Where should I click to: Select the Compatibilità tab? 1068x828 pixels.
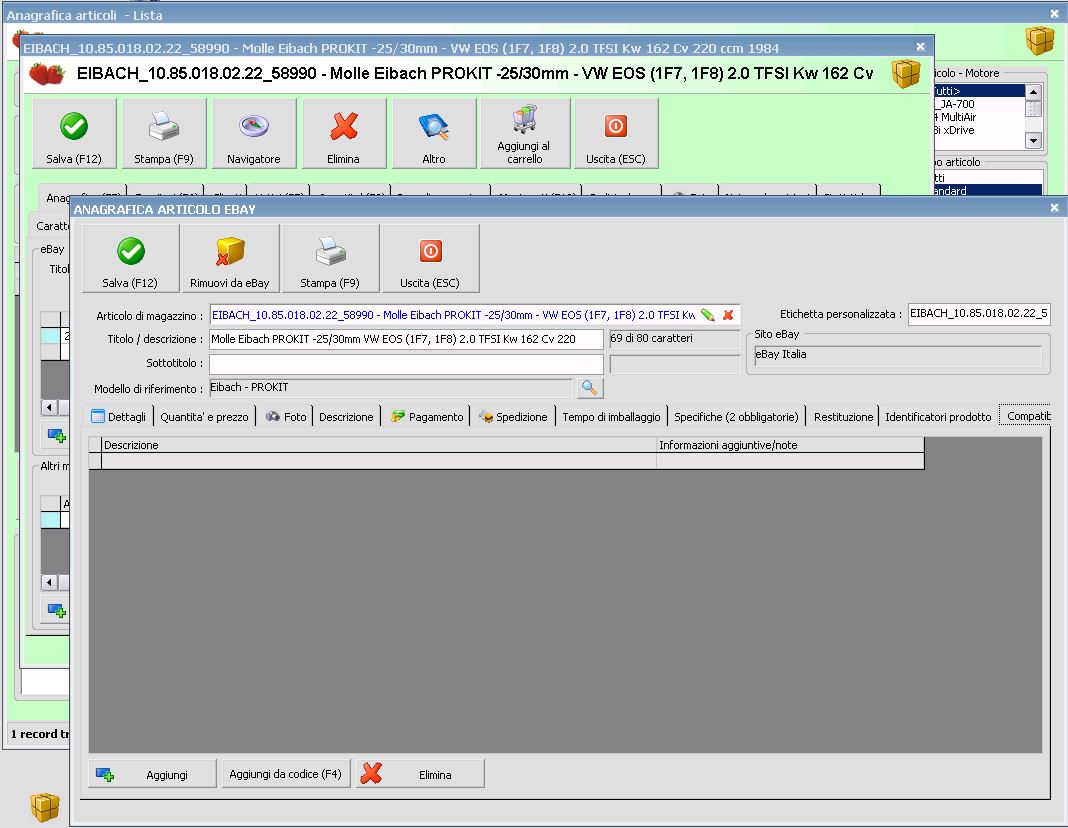pyautogui.click(x=1026, y=416)
